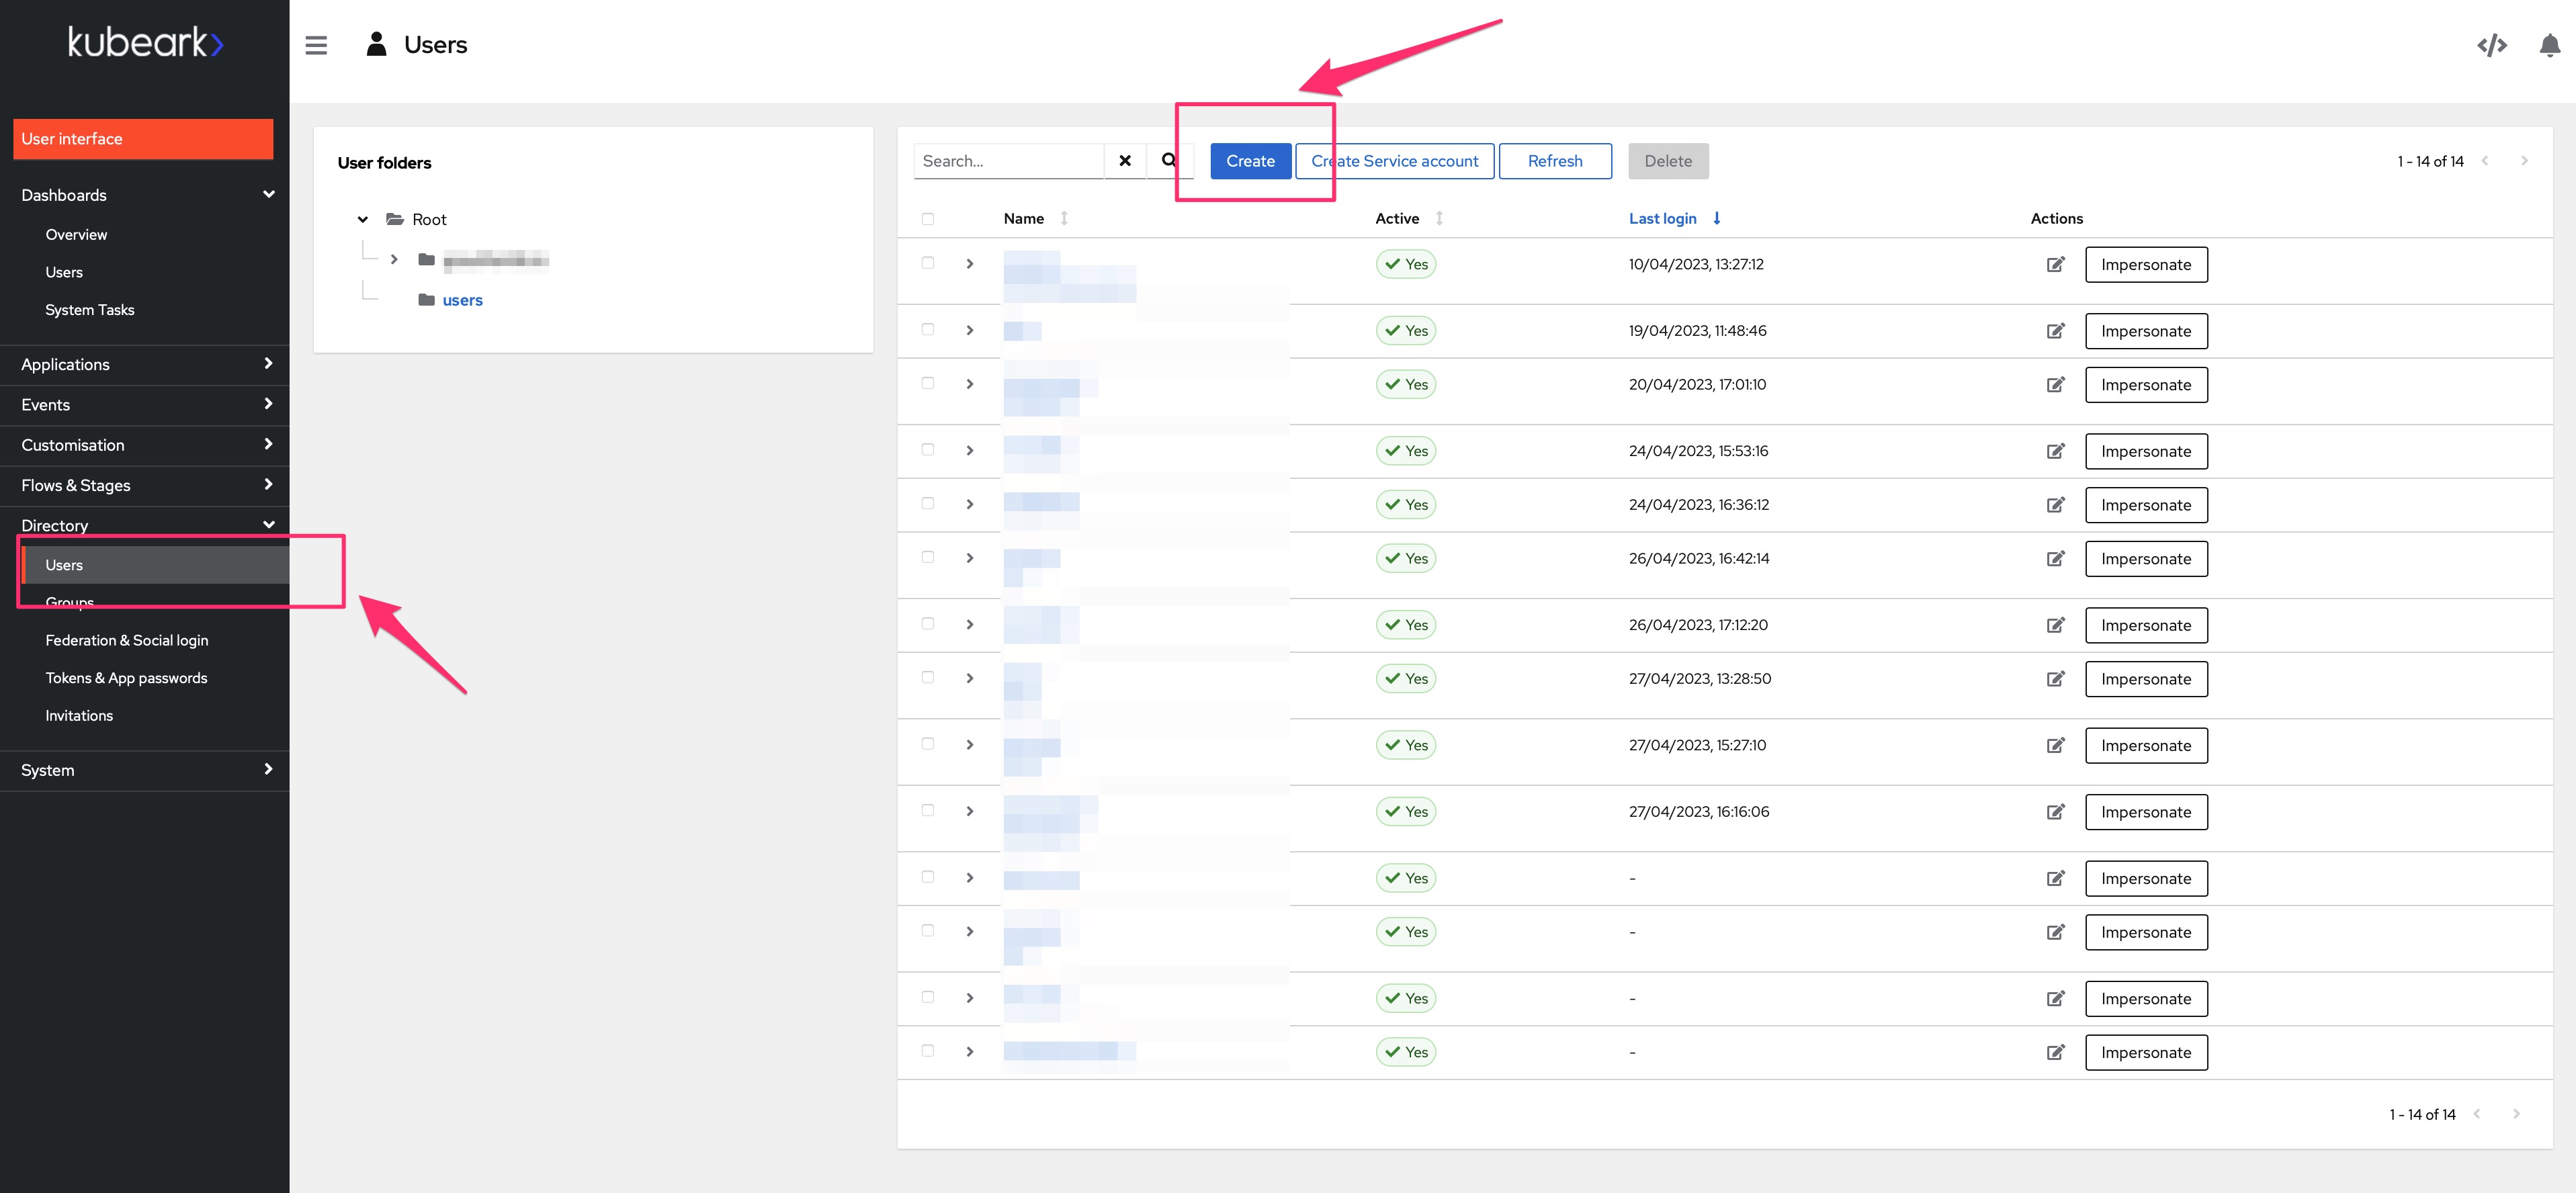Image resolution: width=2576 pixels, height=1193 pixels.
Task: Check the last user row checkbox
Action: pyautogui.click(x=927, y=1051)
